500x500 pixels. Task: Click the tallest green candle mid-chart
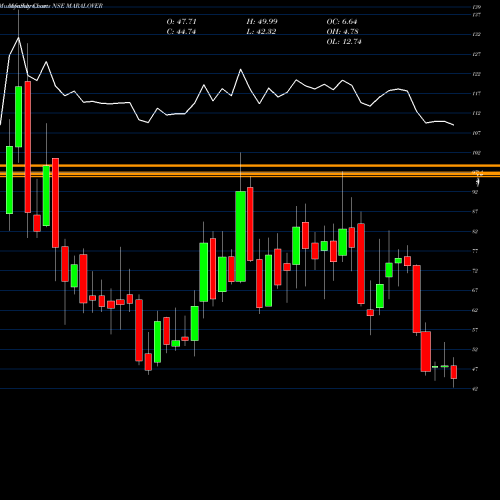coord(241,236)
